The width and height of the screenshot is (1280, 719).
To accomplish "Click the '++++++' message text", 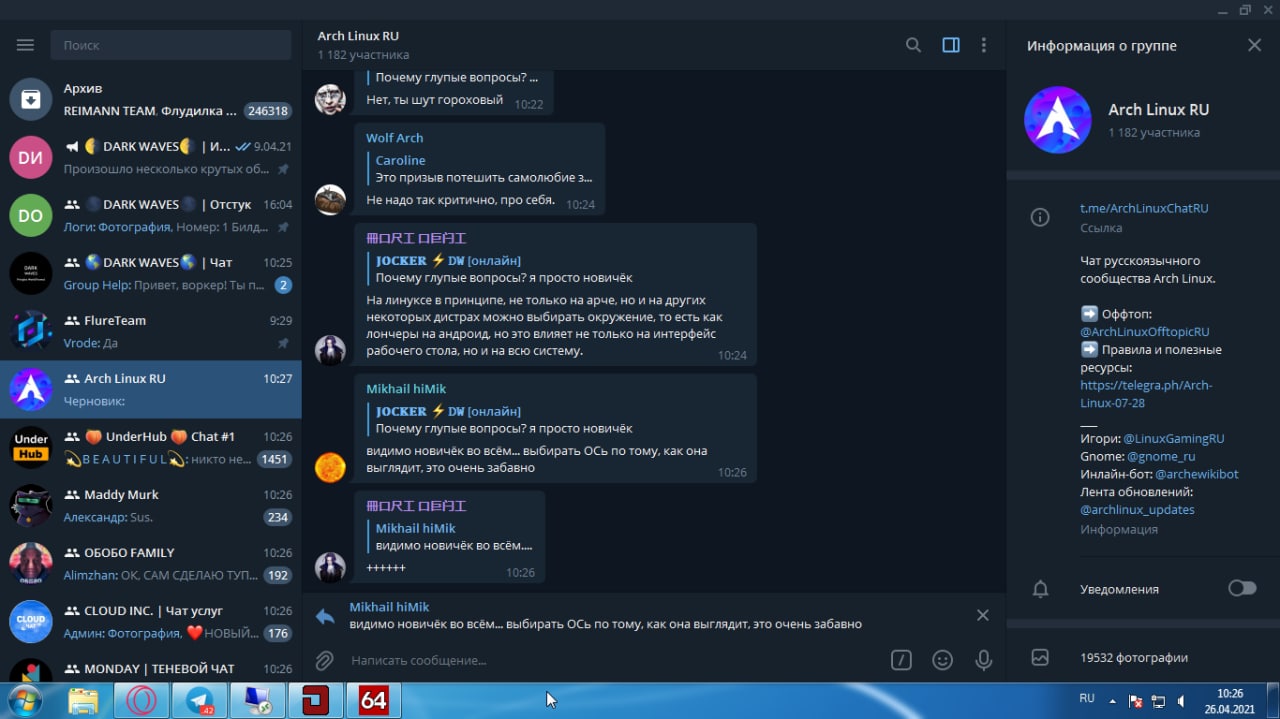I will [x=386, y=568].
